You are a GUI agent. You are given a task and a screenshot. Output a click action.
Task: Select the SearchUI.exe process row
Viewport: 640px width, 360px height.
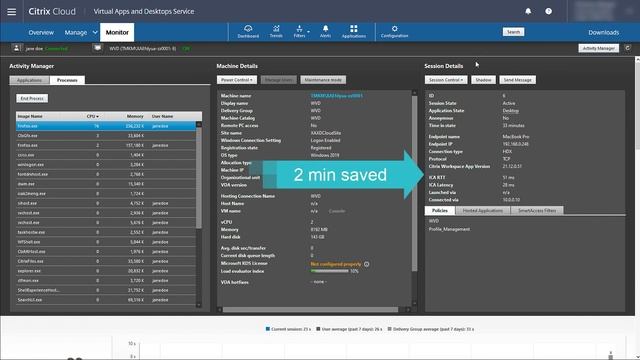[x=106, y=300]
